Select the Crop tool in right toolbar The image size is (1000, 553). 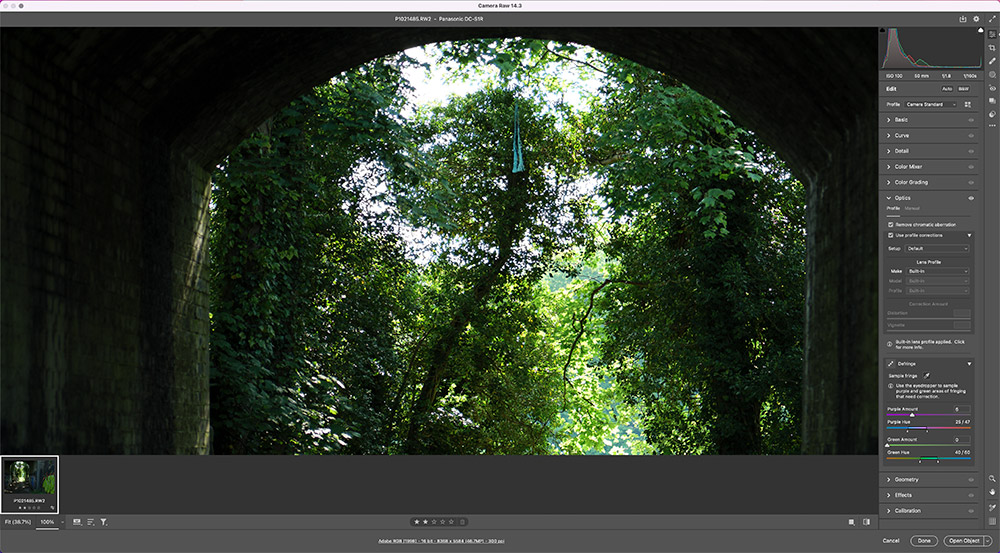pos(992,48)
